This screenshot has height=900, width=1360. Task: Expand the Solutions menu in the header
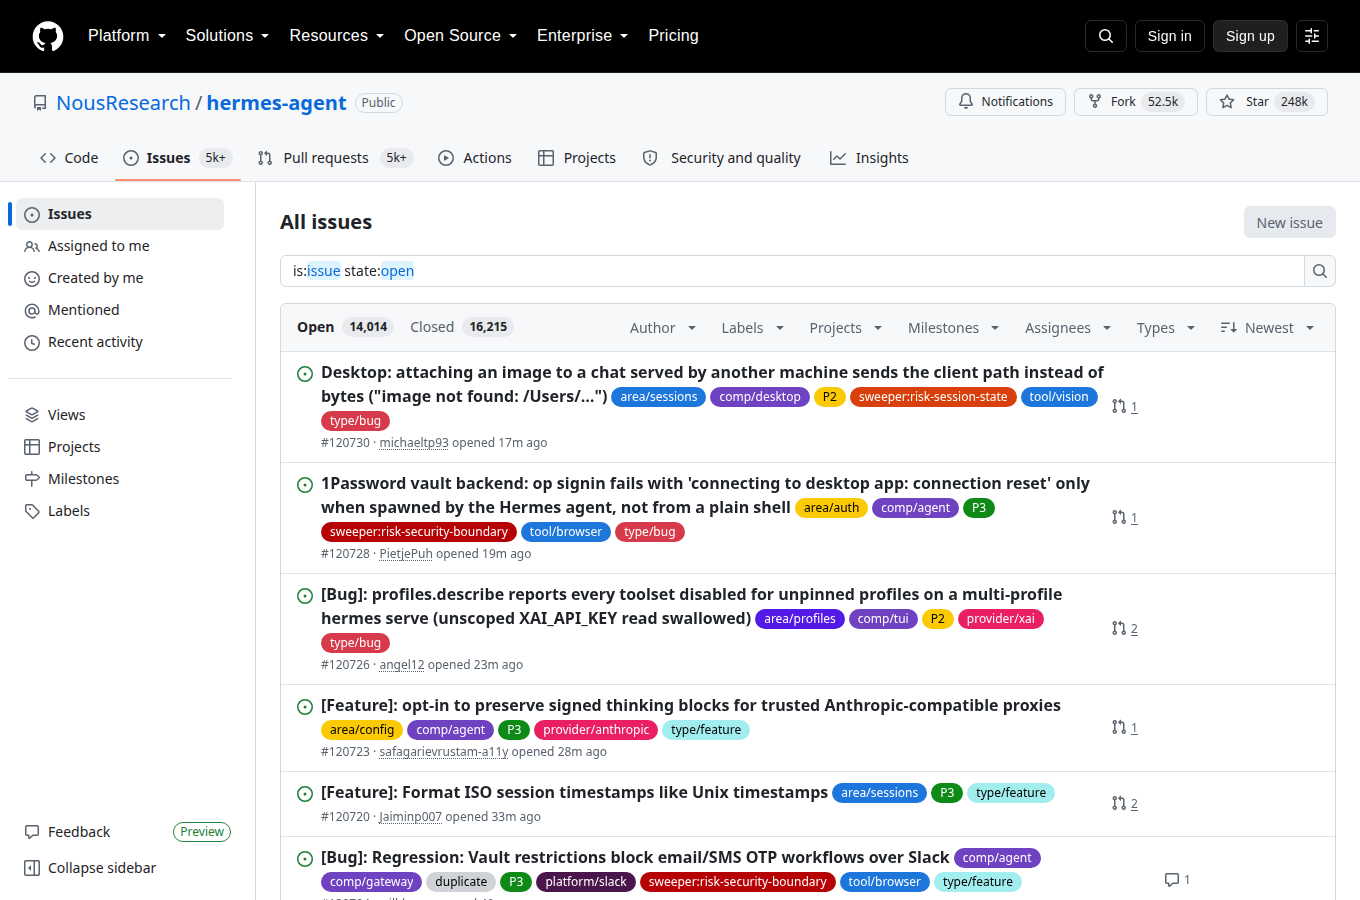[x=227, y=36]
